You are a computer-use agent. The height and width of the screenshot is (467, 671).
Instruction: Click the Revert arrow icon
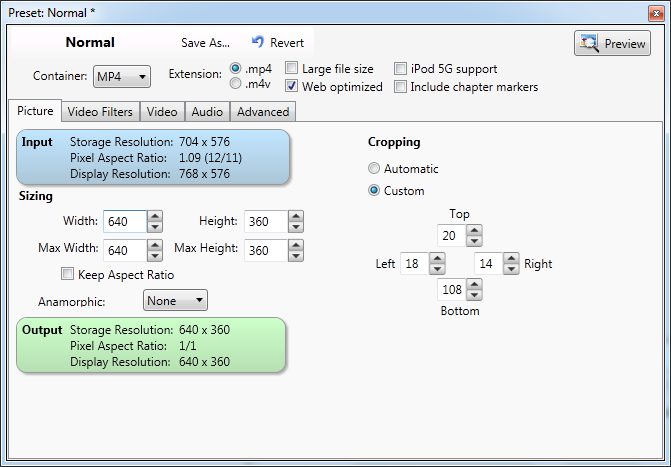[258, 42]
